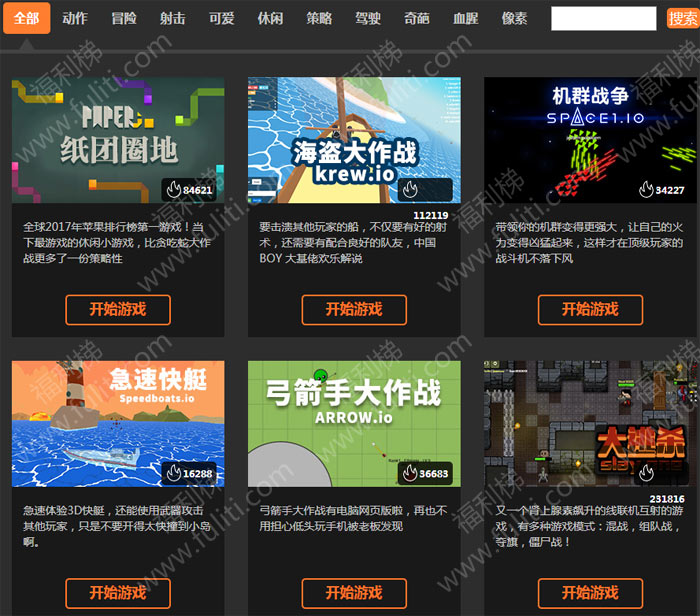Click the flame popularity icon on 纸团圈地 card
This screenshot has height=616, width=700.
[x=174, y=190]
